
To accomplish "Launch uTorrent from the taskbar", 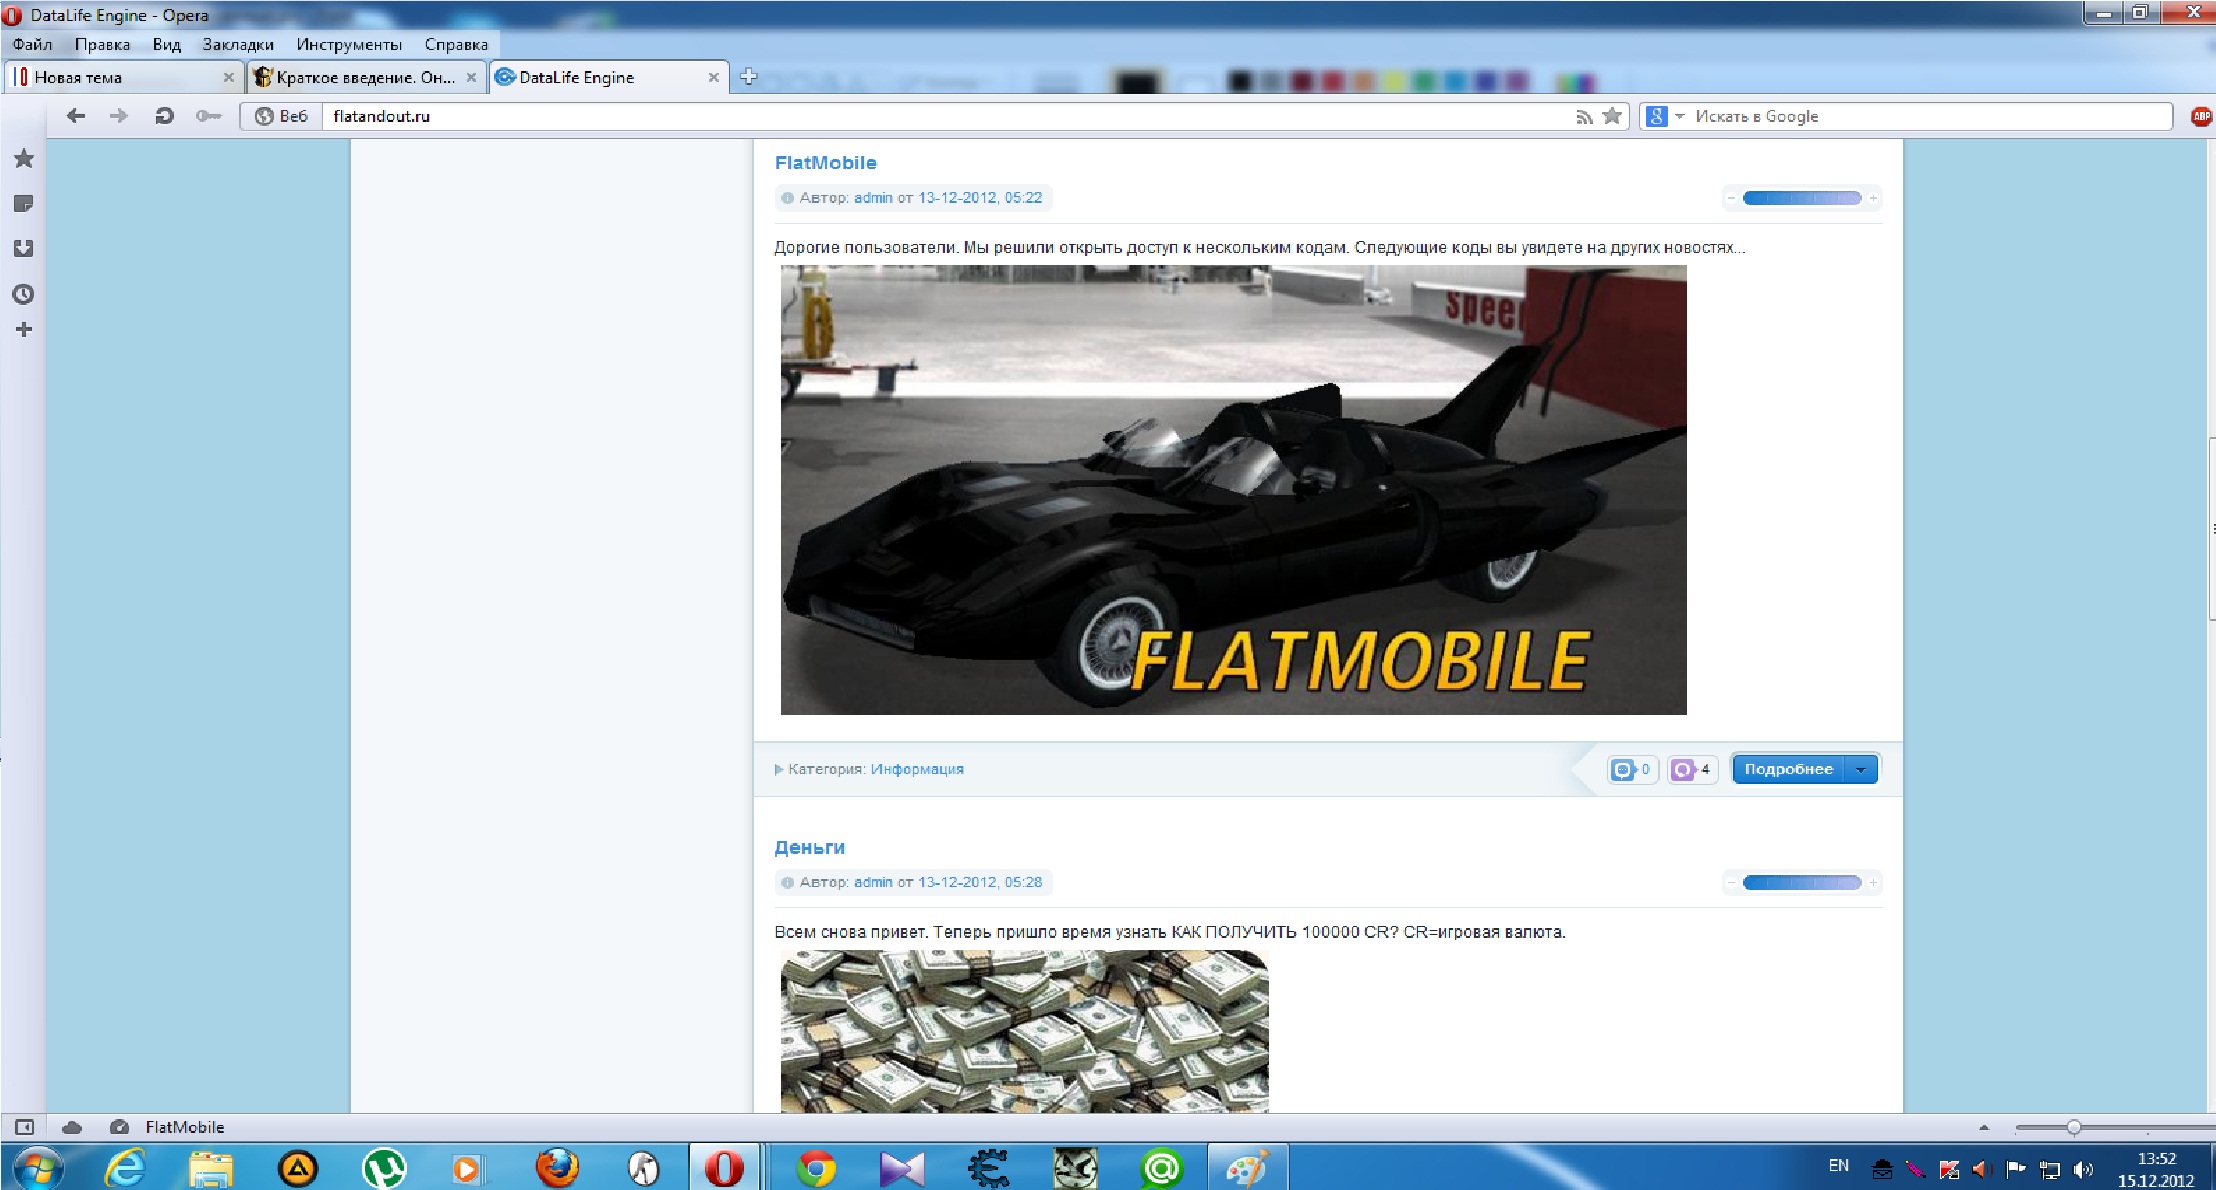I will tap(384, 1168).
